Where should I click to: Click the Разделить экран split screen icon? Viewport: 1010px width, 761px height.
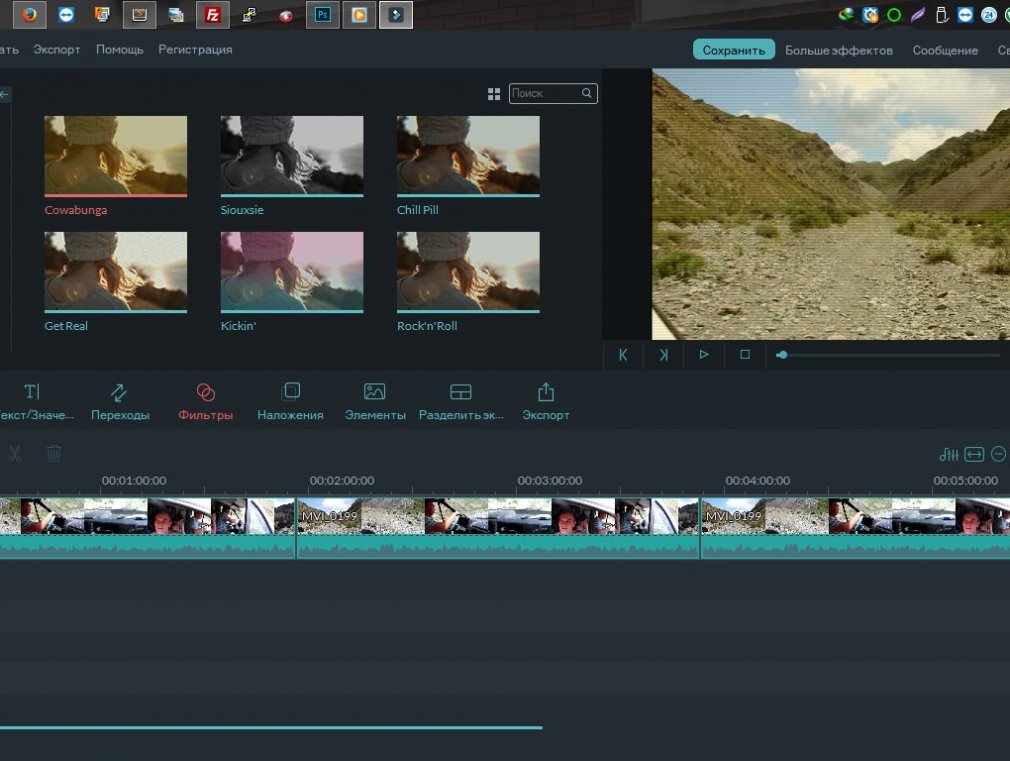coord(460,401)
